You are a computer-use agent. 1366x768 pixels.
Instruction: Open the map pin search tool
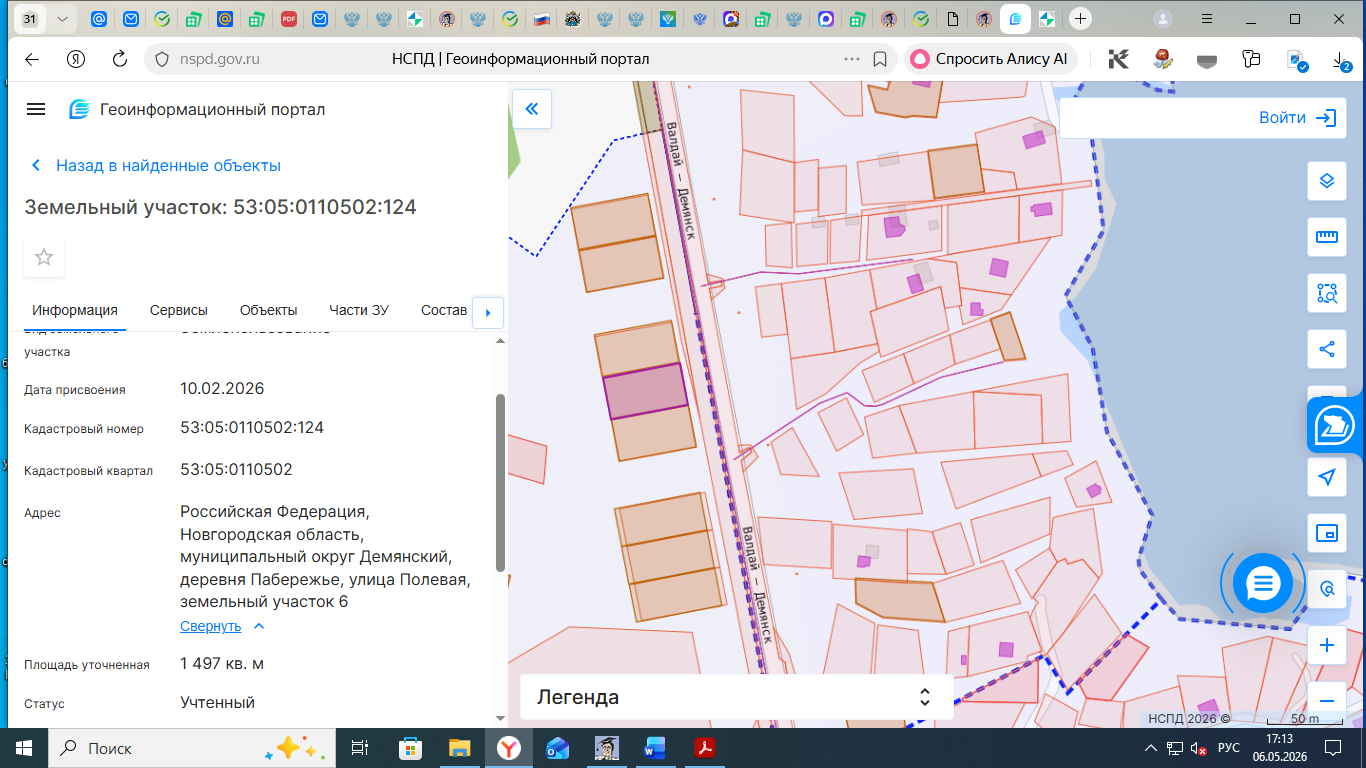point(1327,589)
